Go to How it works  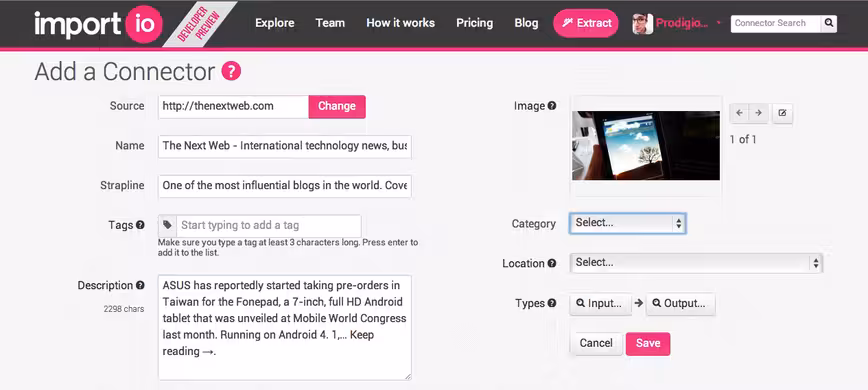click(x=400, y=23)
